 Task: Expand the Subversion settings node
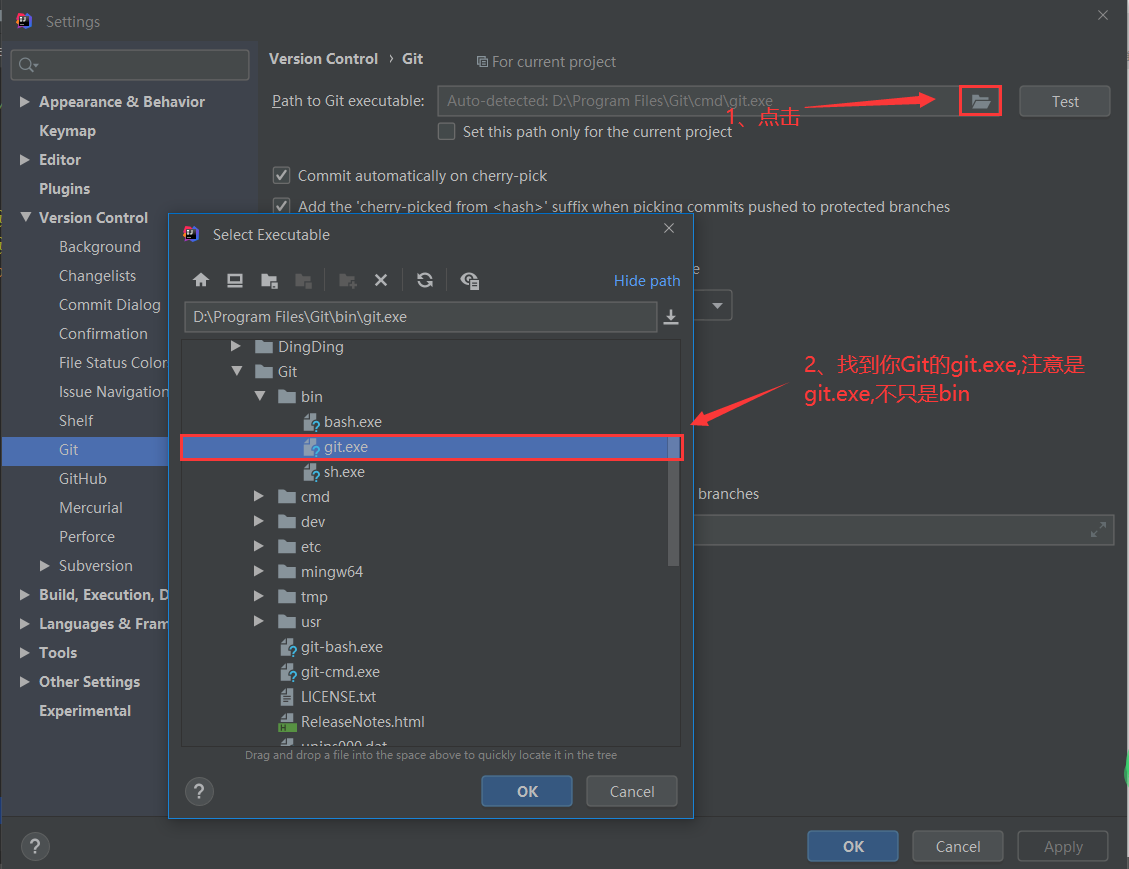tap(45, 566)
